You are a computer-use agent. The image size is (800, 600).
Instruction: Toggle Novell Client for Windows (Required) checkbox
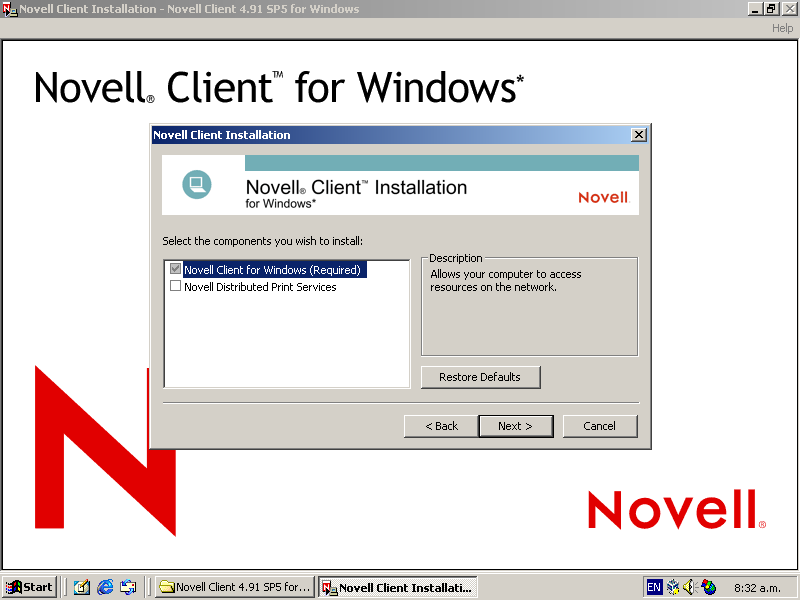(x=176, y=269)
